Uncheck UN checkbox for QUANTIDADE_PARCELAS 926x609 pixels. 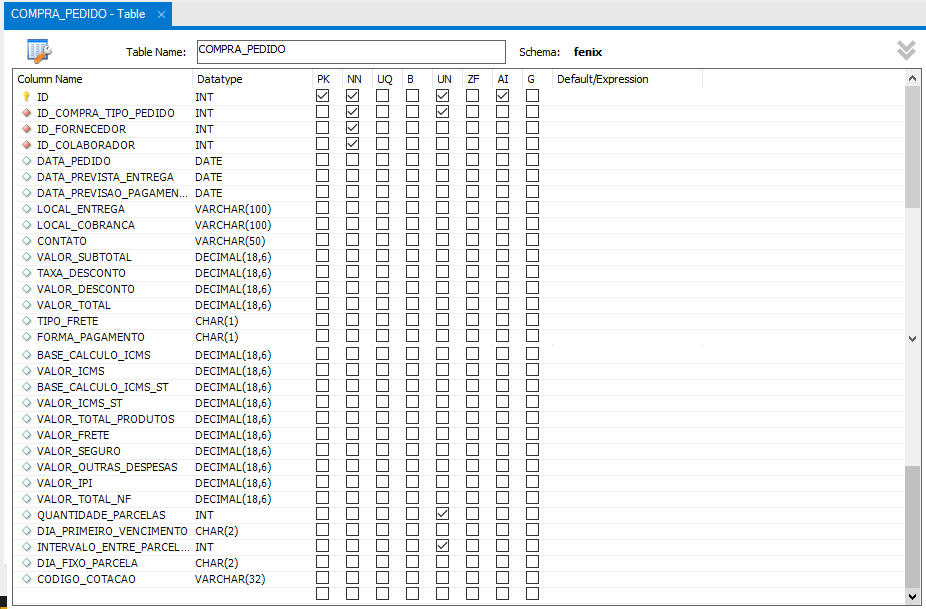coord(442,513)
